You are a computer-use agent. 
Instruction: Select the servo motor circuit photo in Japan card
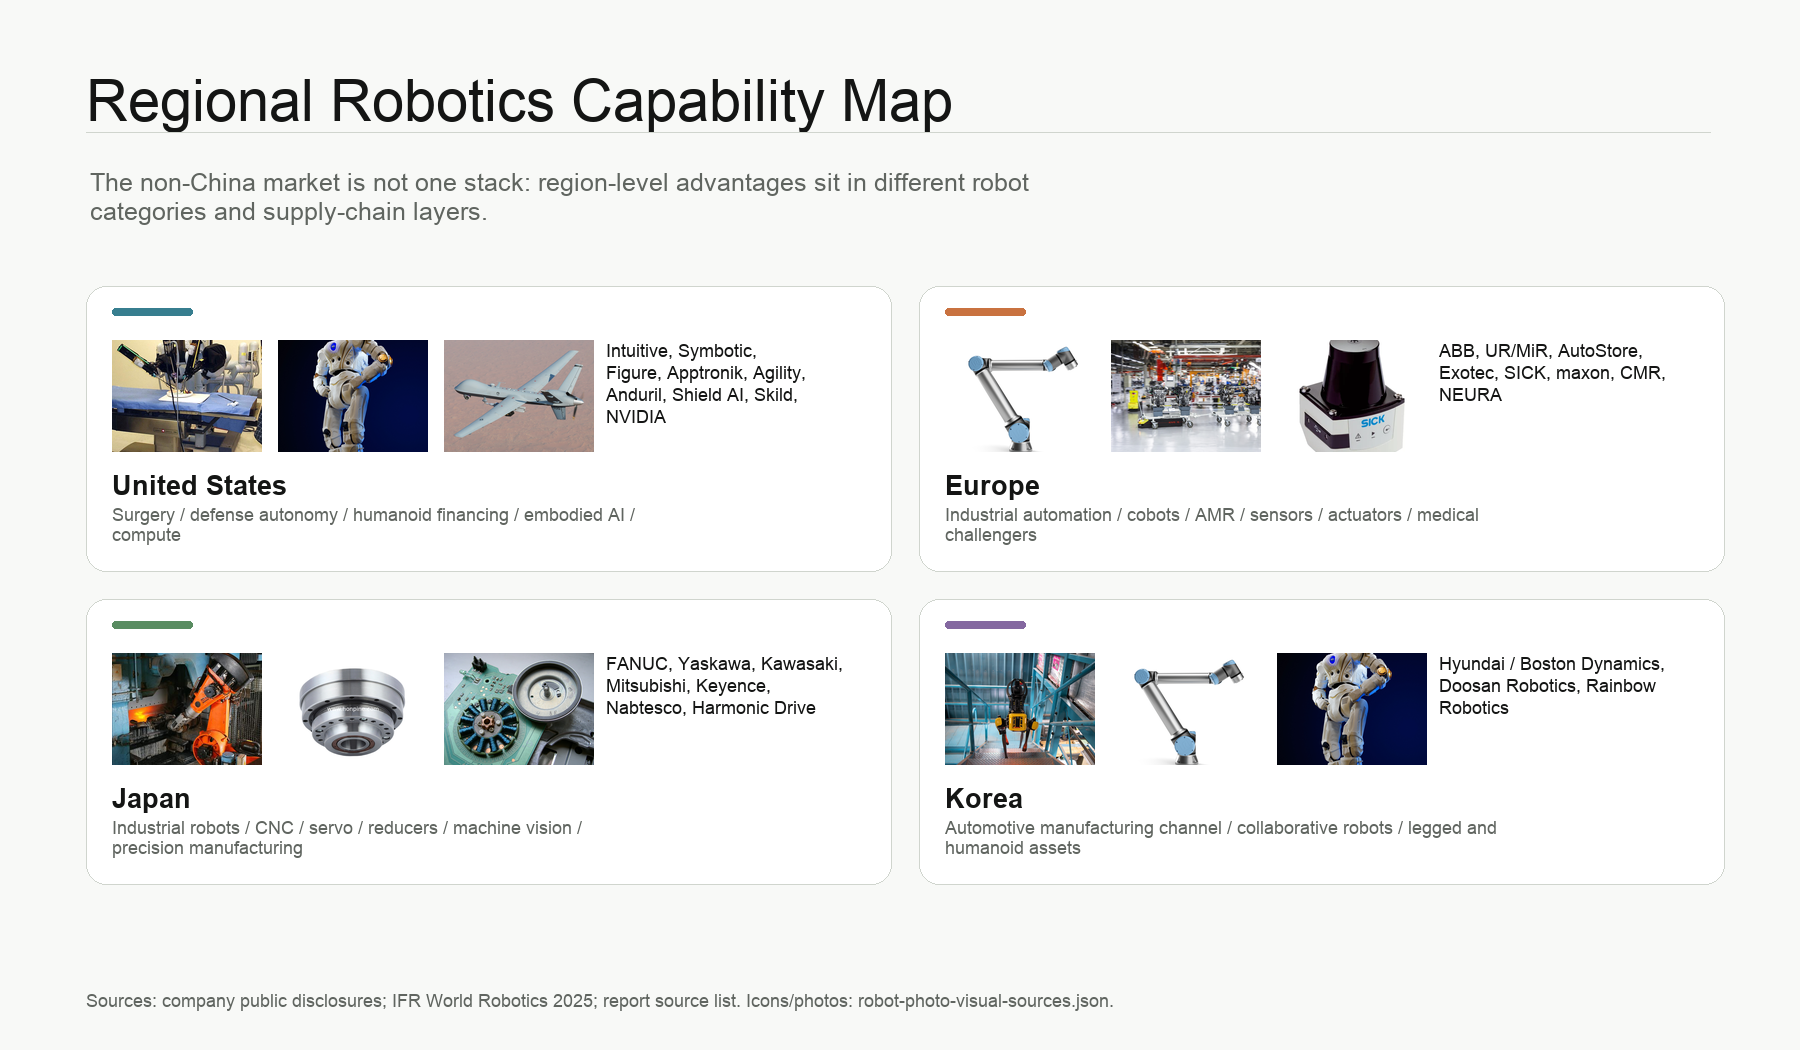click(519, 709)
